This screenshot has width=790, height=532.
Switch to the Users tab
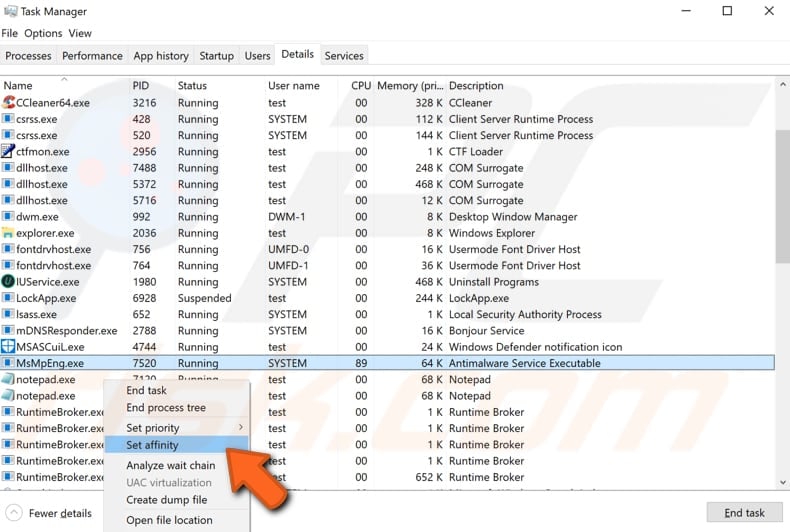(257, 56)
